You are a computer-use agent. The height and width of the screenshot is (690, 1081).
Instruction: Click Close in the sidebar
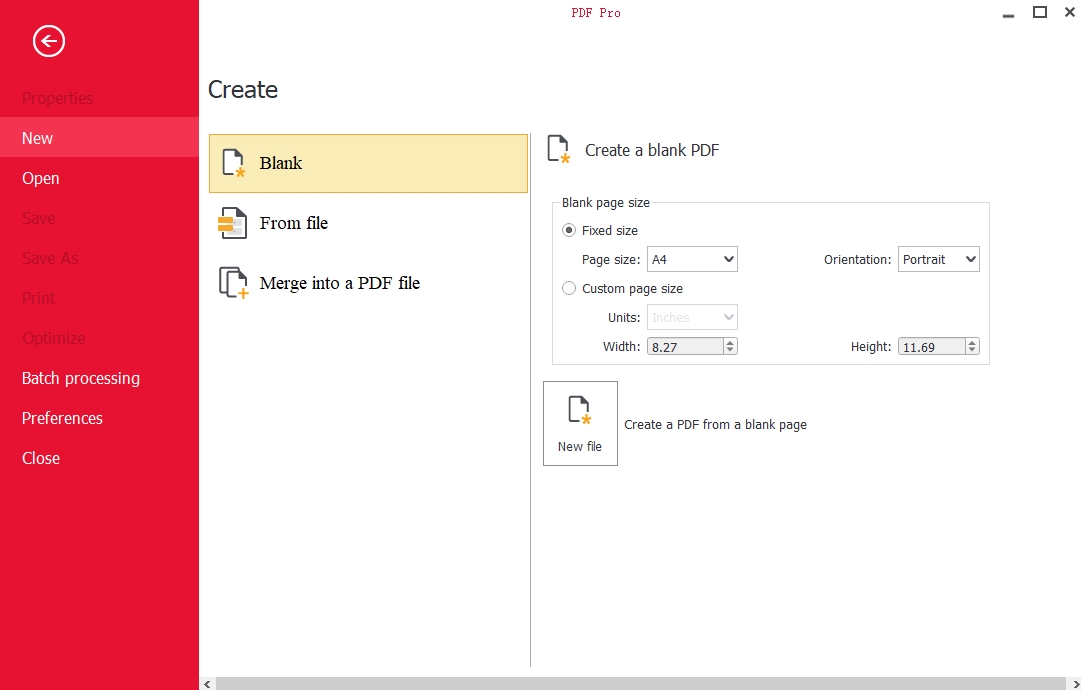point(40,458)
